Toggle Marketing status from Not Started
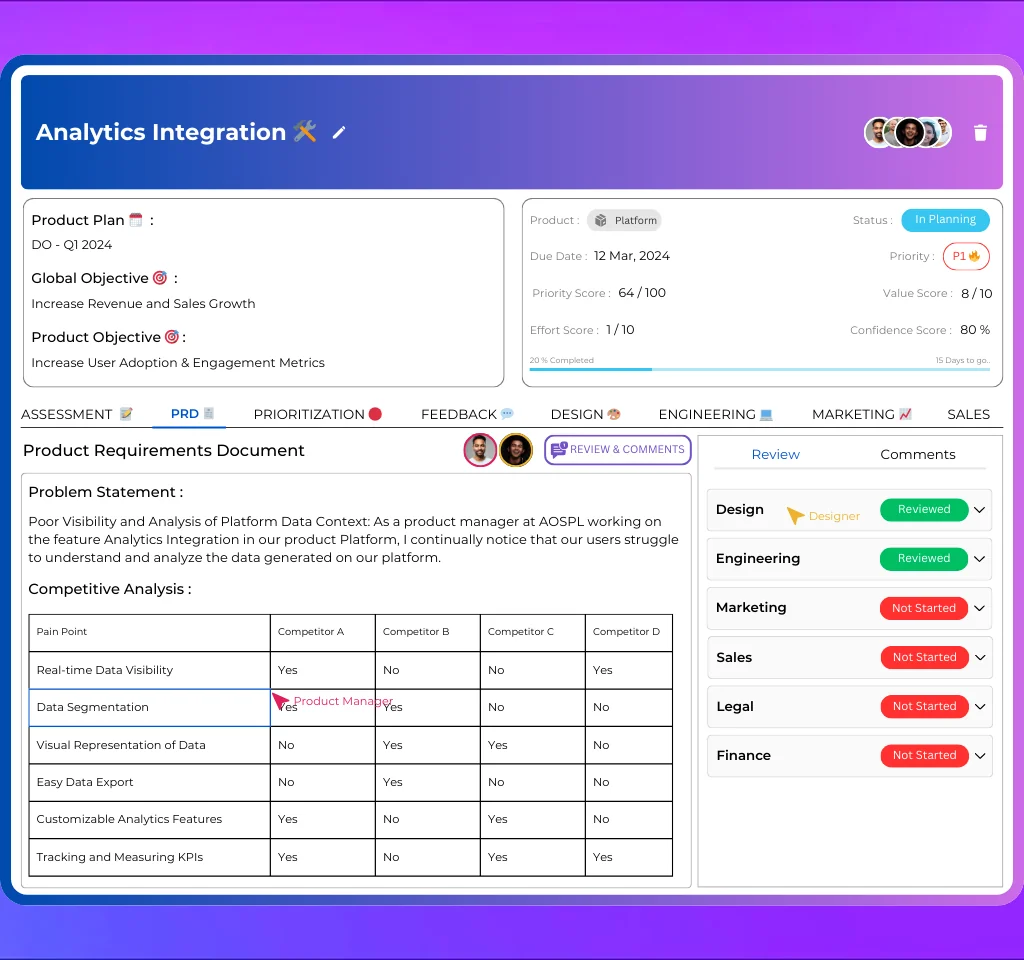The height and width of the screenshot is (960, 1024). (x=924, y=608)
